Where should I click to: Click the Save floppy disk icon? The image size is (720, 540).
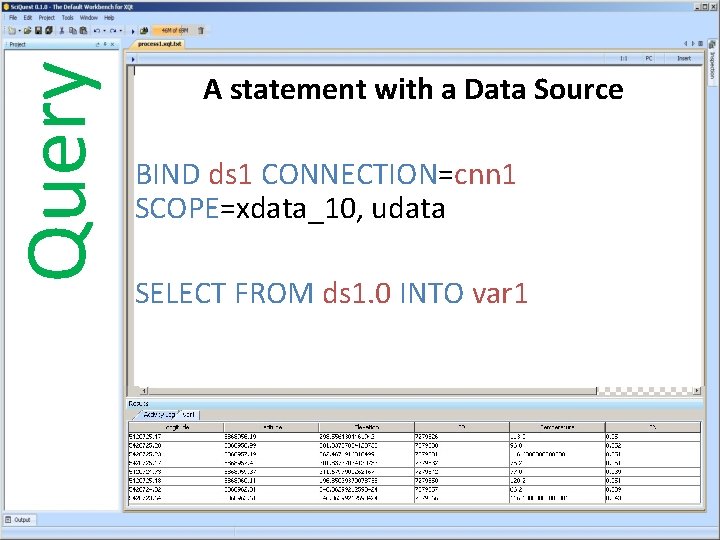[x=39, y=31]
